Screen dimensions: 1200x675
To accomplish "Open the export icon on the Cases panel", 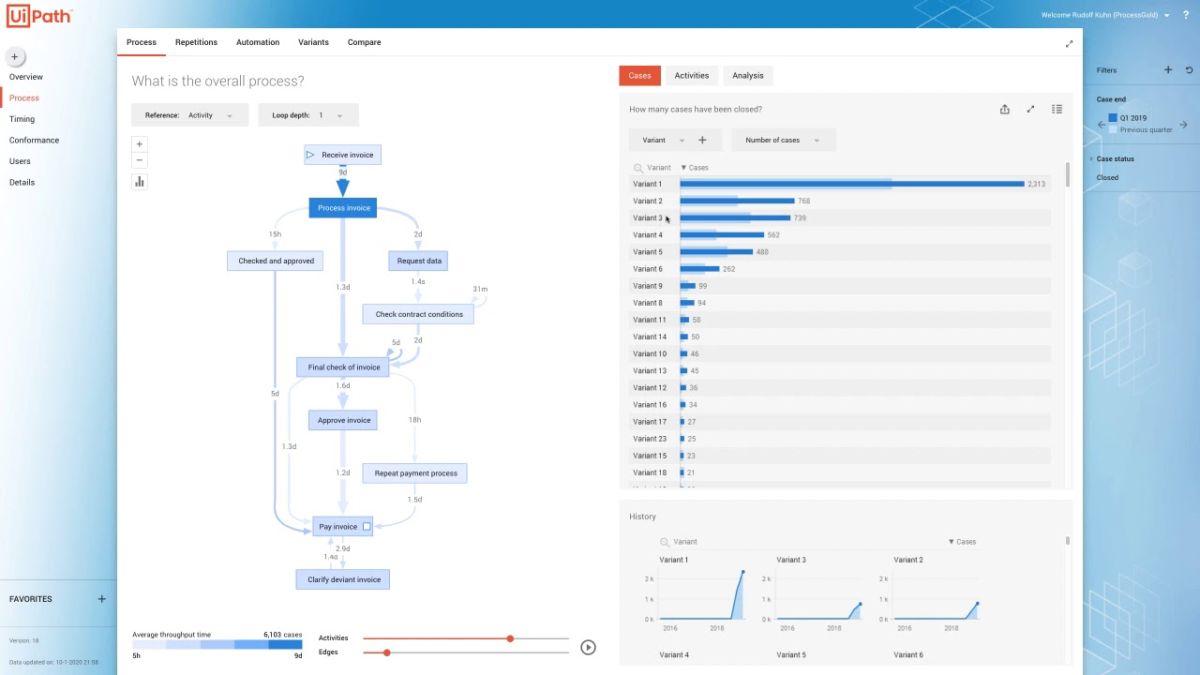I will pos(1004,109).
